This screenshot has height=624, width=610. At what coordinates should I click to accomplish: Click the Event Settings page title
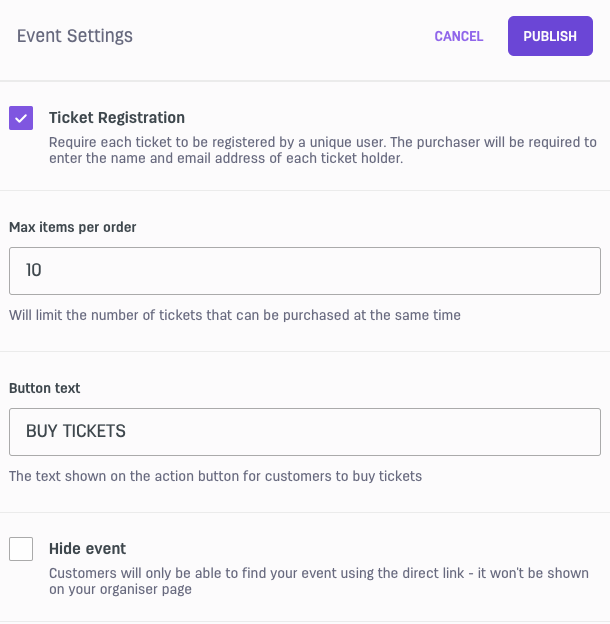coord(75,36)
